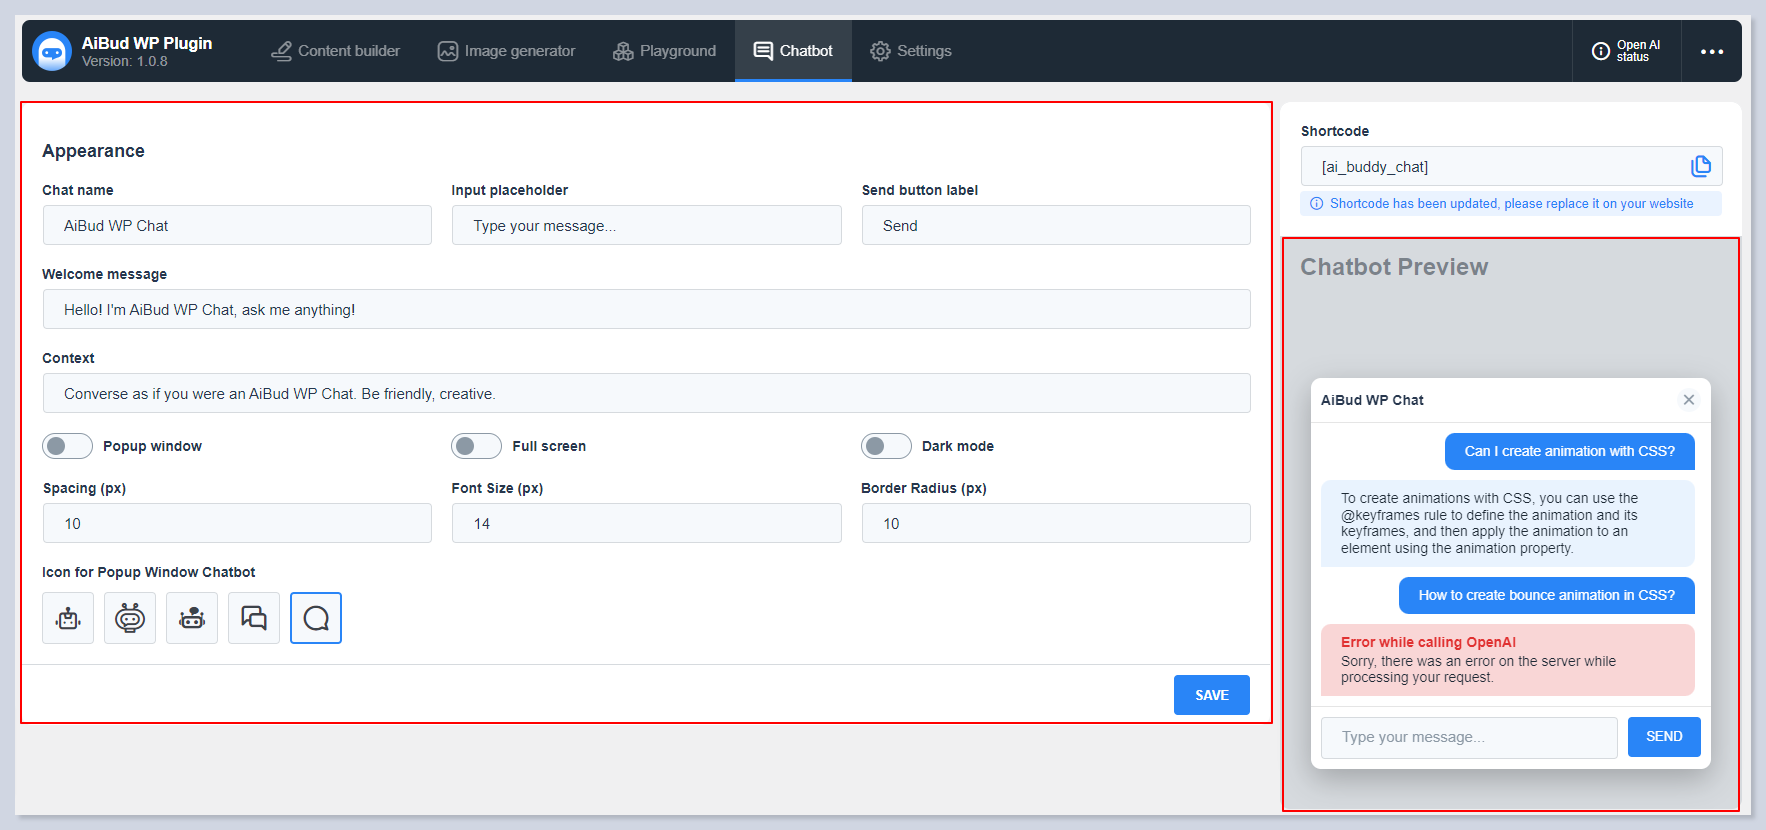Click the 'Icon for Popup Window Chatbot' label
Image resolution: width=1766 pixels, height=830 pixels.
[x=149, y=572]
